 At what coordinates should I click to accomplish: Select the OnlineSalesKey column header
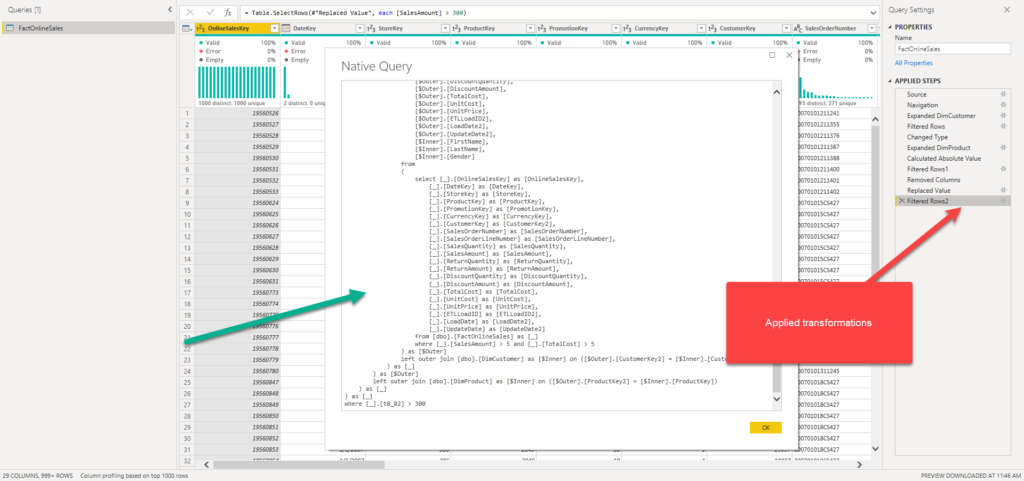pyautogui.click(x=238, y=29)
